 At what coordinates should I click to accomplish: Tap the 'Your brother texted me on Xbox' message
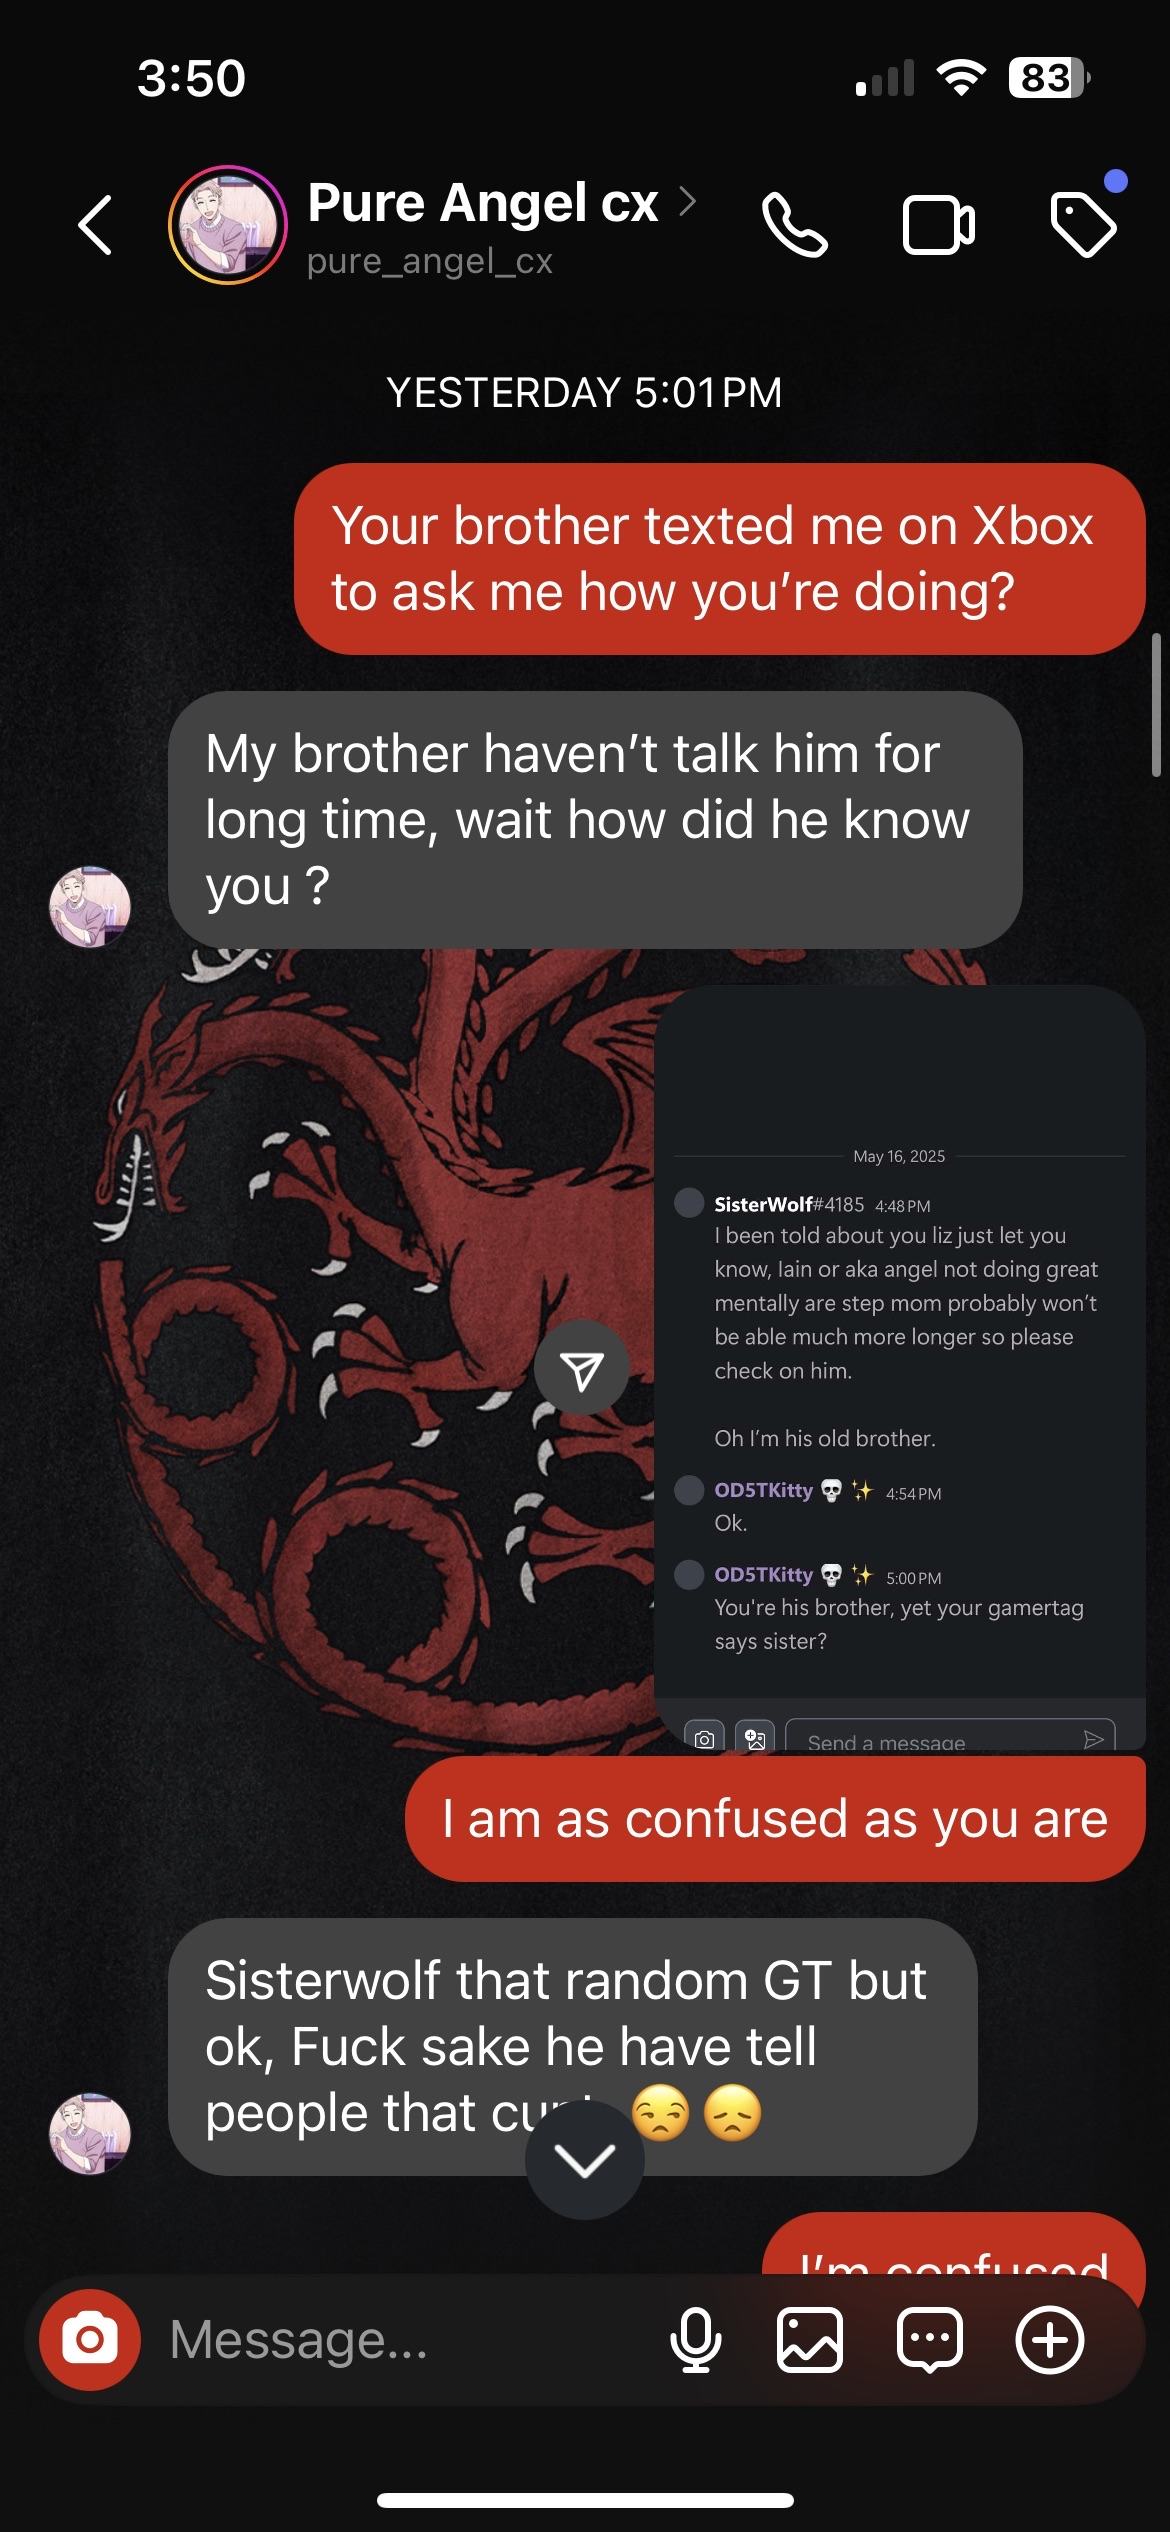pyautogui.click(x=720, y=558)
